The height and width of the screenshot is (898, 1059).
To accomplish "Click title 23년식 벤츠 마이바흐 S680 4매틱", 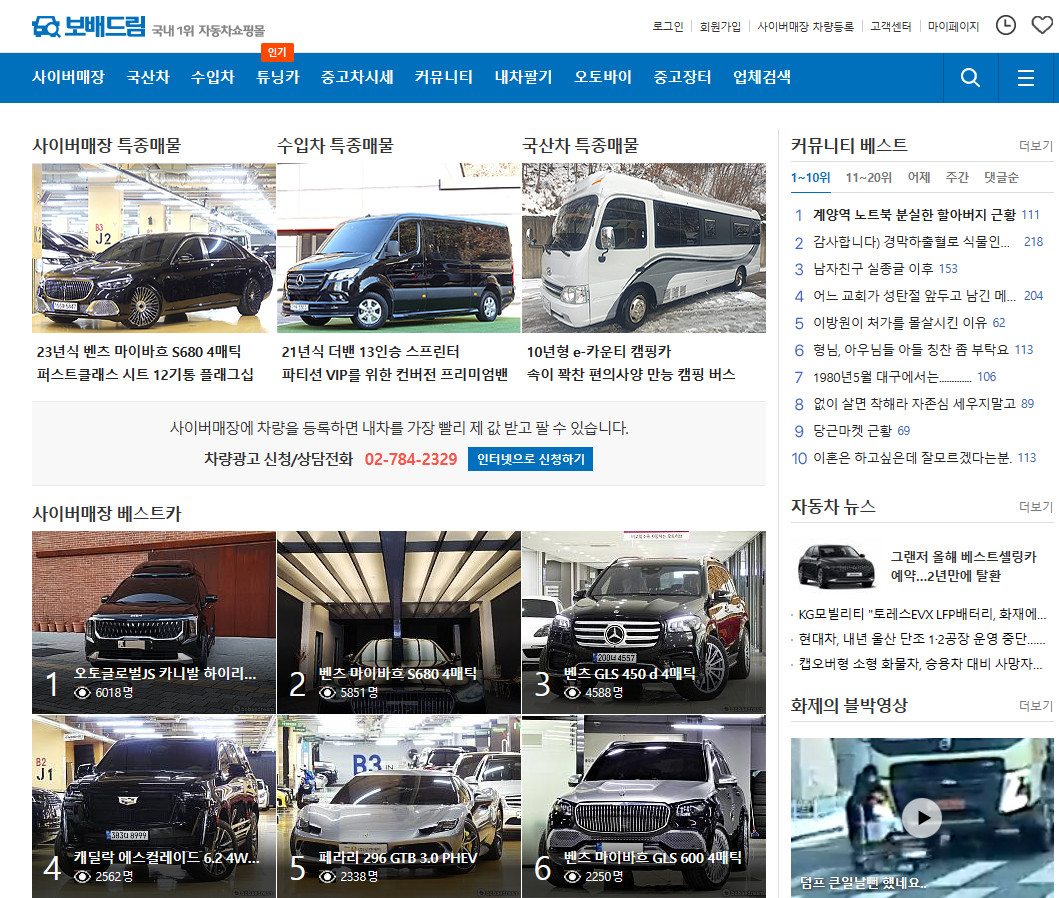I will (138, 352).
